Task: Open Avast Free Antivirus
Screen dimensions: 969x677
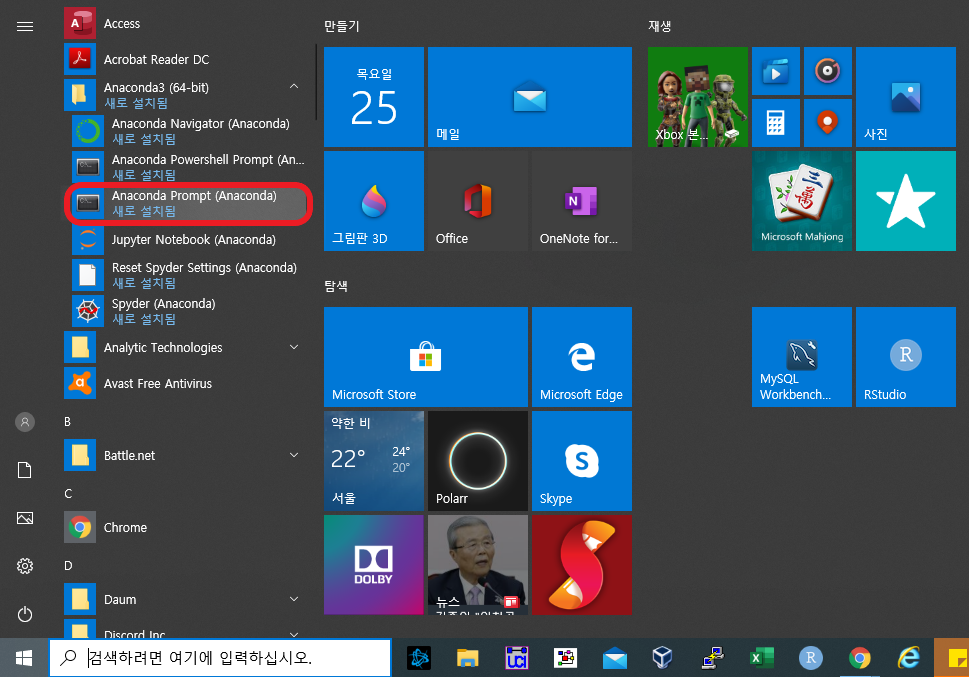Action: 185,383
